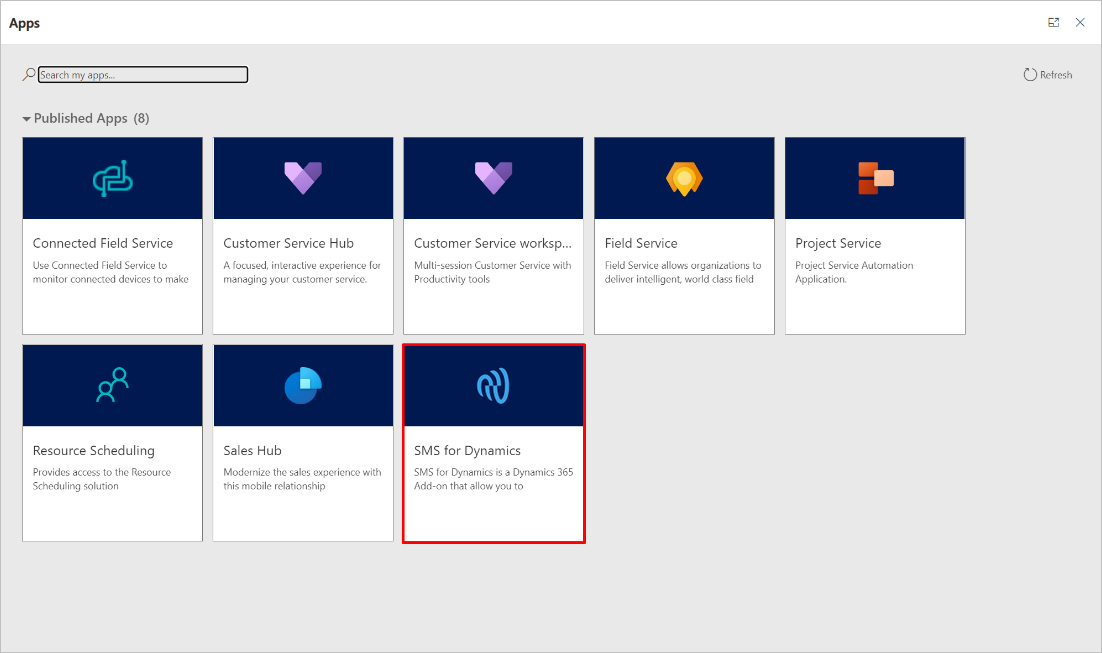Click the search magnifier icon
The width and height of the screenshot is (1102, 653).
[x=29, y=74]
